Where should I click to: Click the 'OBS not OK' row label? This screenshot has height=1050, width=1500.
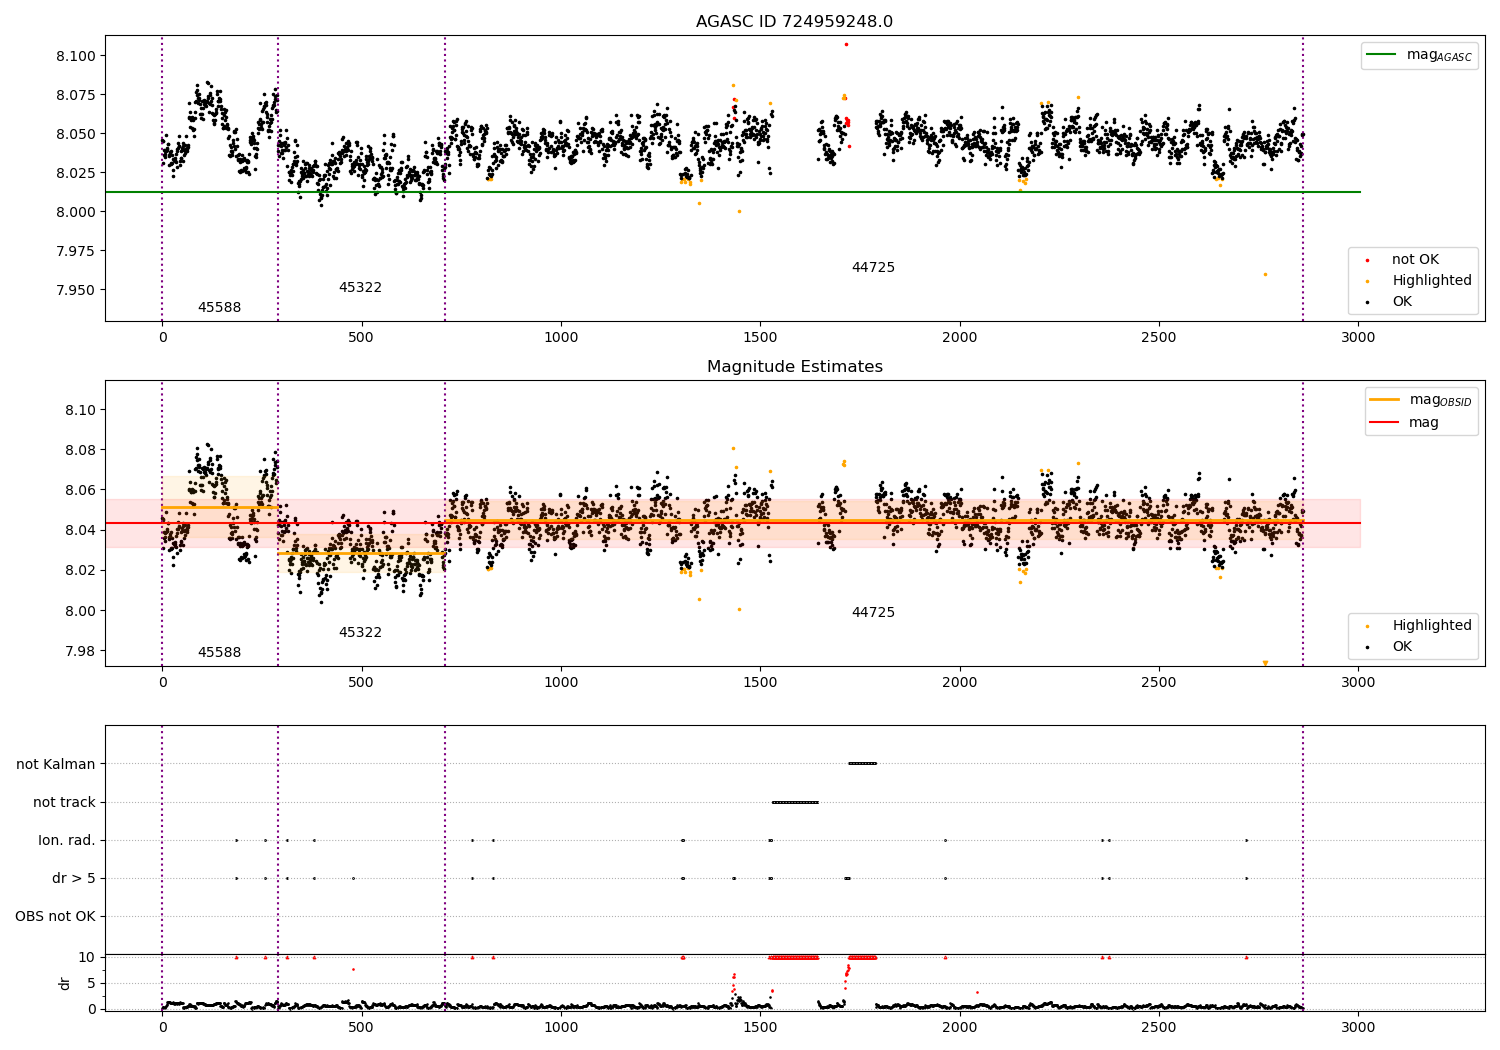pos(55,917)
